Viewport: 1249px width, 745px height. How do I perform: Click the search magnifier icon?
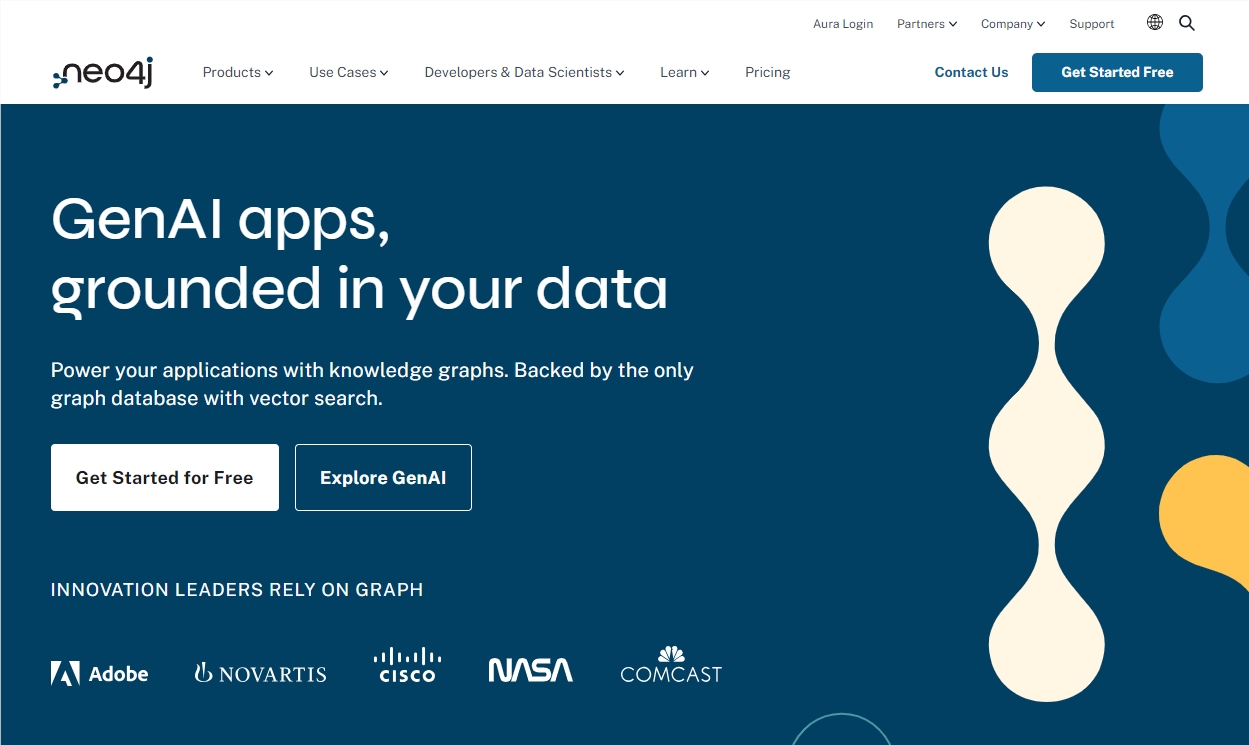[x=1187, y=23]
